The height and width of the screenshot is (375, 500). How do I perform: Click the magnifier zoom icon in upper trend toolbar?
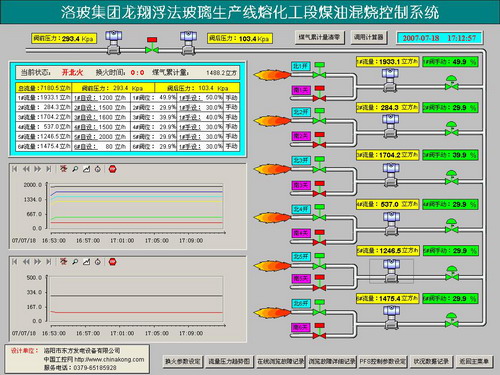click(75, 169)
